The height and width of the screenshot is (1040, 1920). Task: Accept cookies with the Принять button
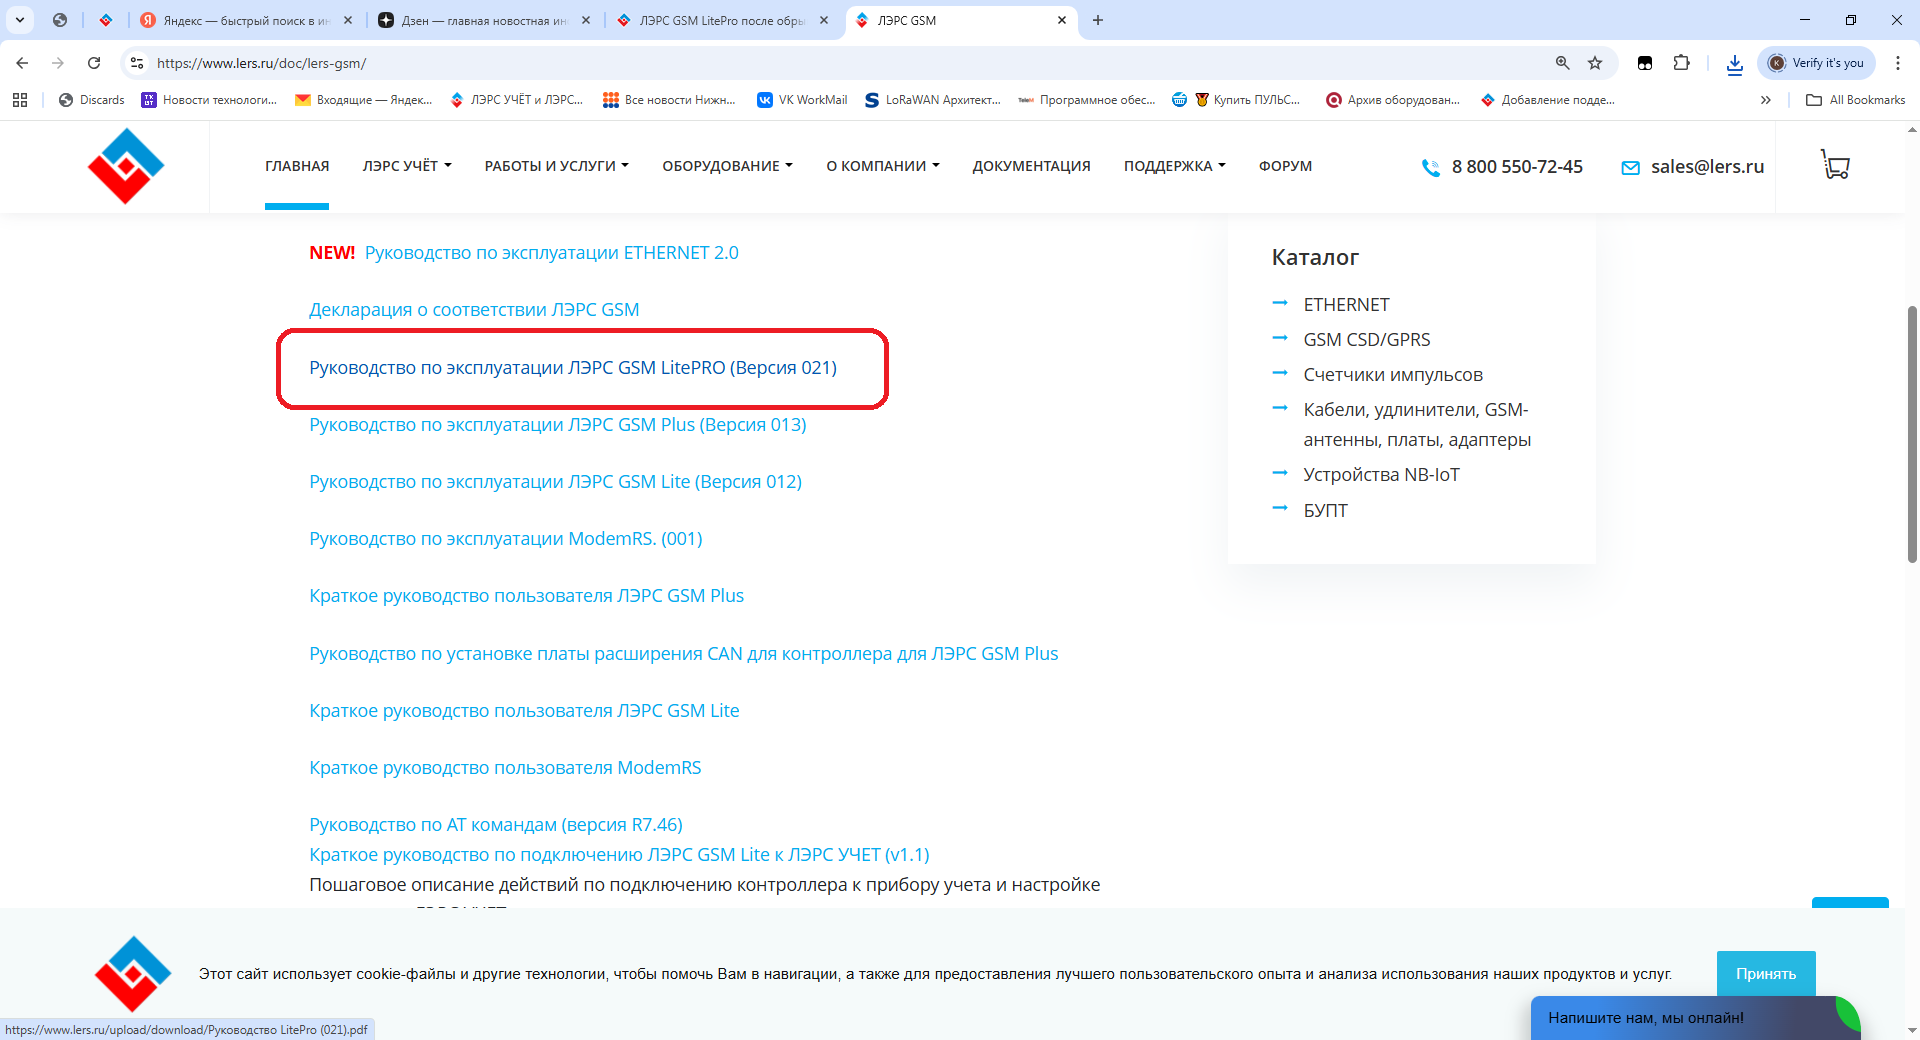click(x=1765, y=973)
